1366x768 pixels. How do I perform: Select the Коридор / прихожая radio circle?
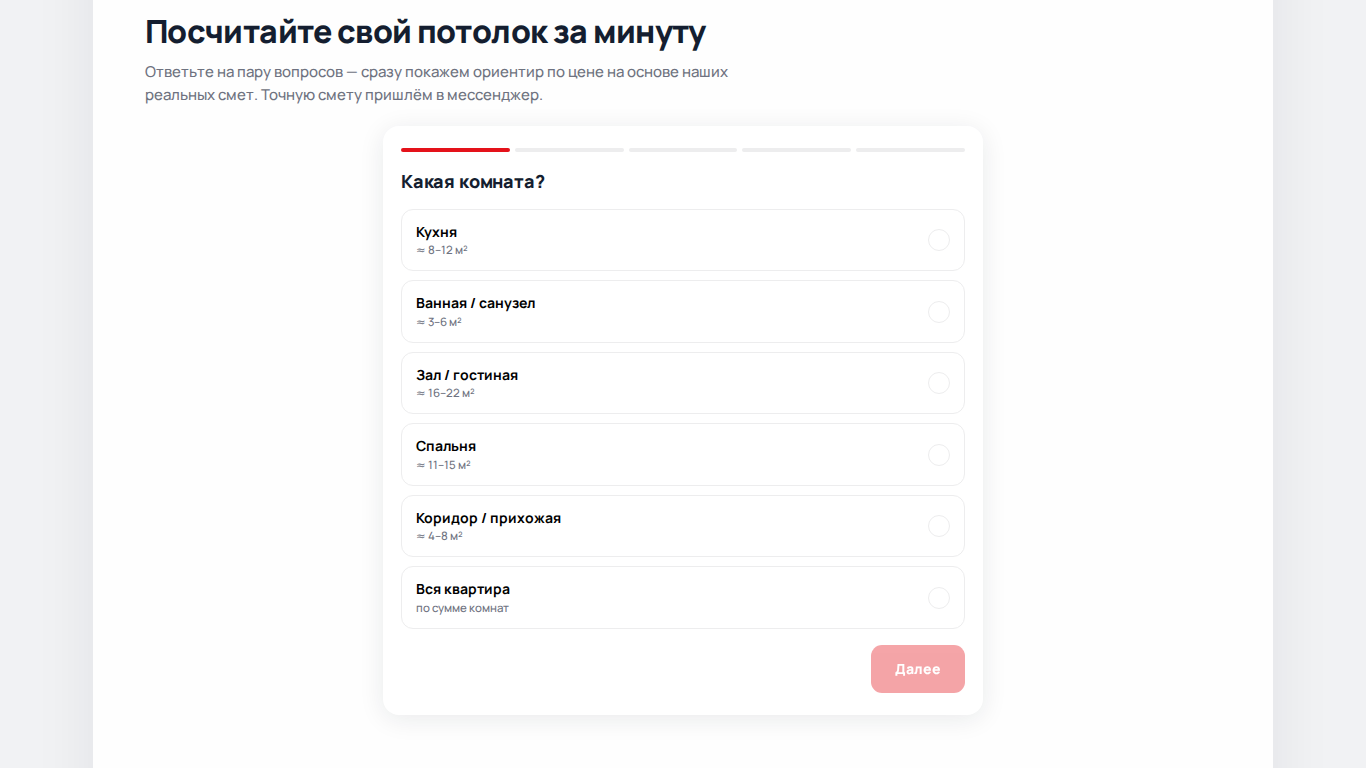pyautogui.click(x=938, y=526)
